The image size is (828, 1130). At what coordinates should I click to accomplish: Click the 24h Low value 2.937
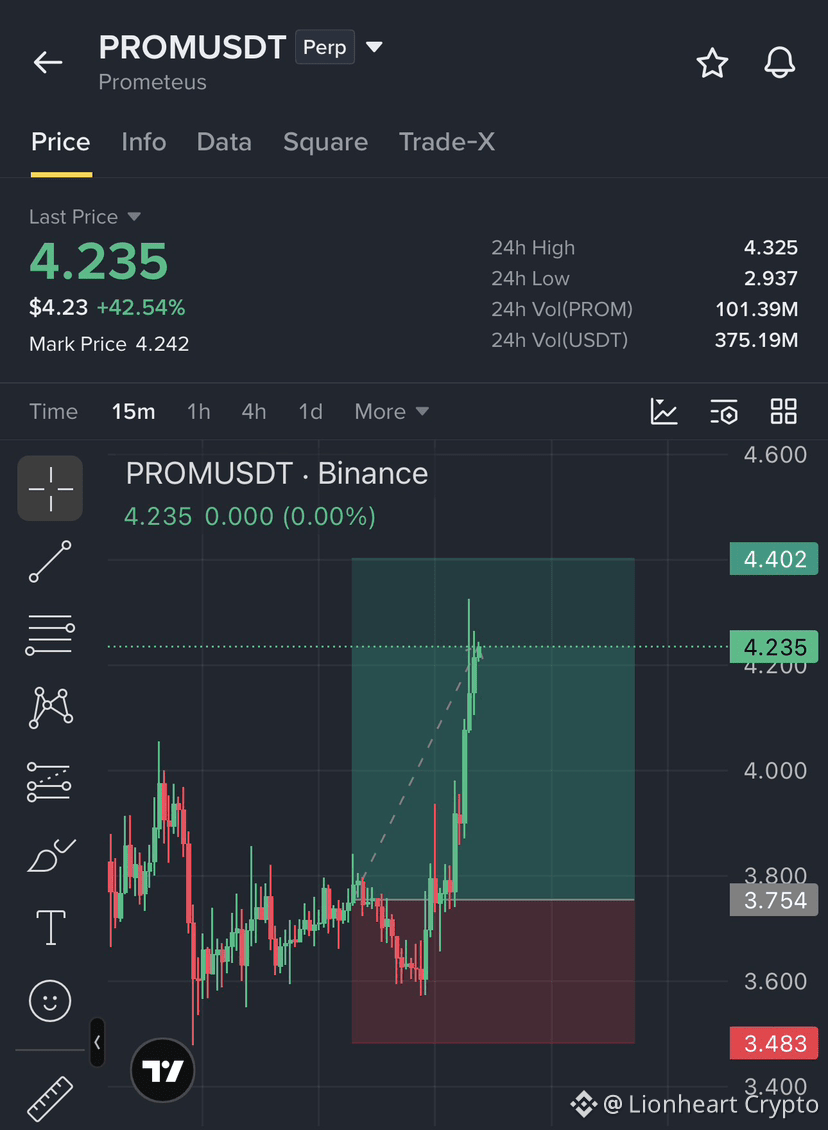770,279
